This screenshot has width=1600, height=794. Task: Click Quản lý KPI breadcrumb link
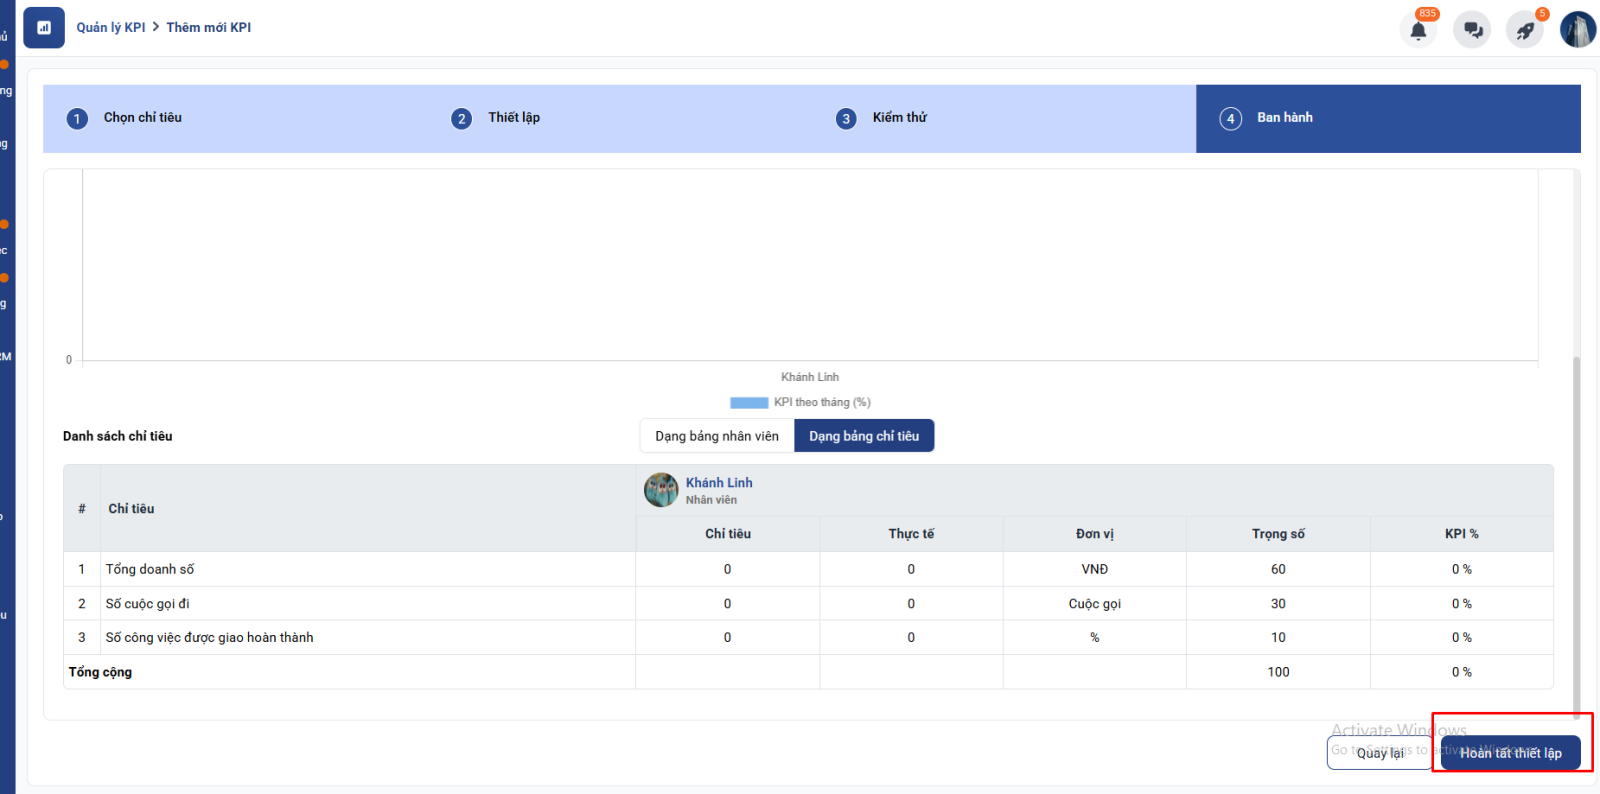(x=111, y=28)
